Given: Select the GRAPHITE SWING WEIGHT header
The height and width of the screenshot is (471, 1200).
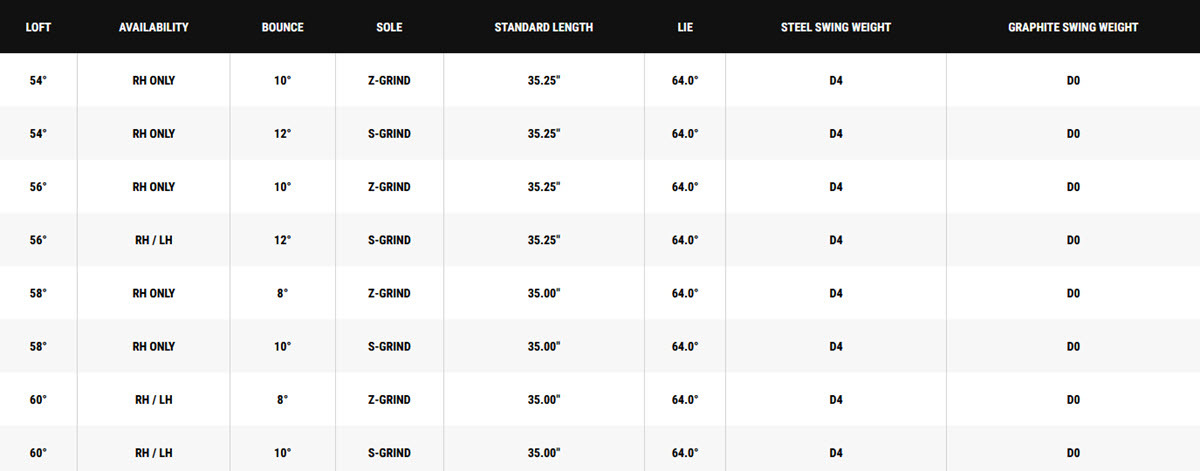Looking at the screenshot, I should (1073, 27).
